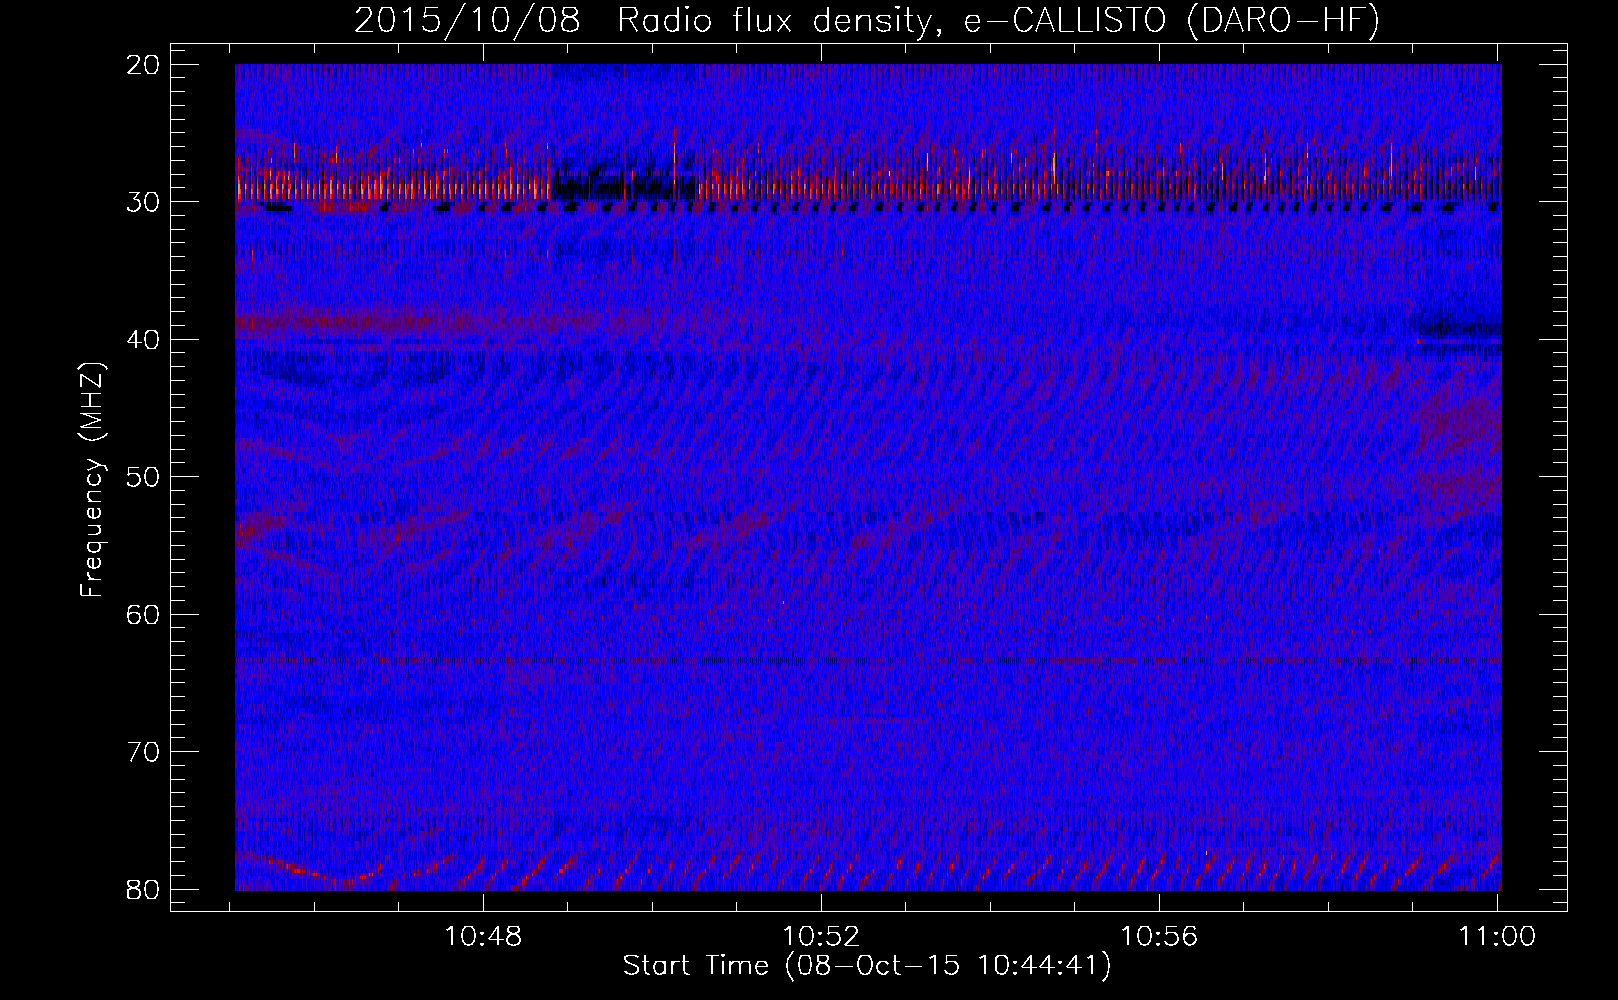This screenshot has width=1618, height=1000.
Task: Select the 40 frequency tick label
Action: (x=144, y=340)
